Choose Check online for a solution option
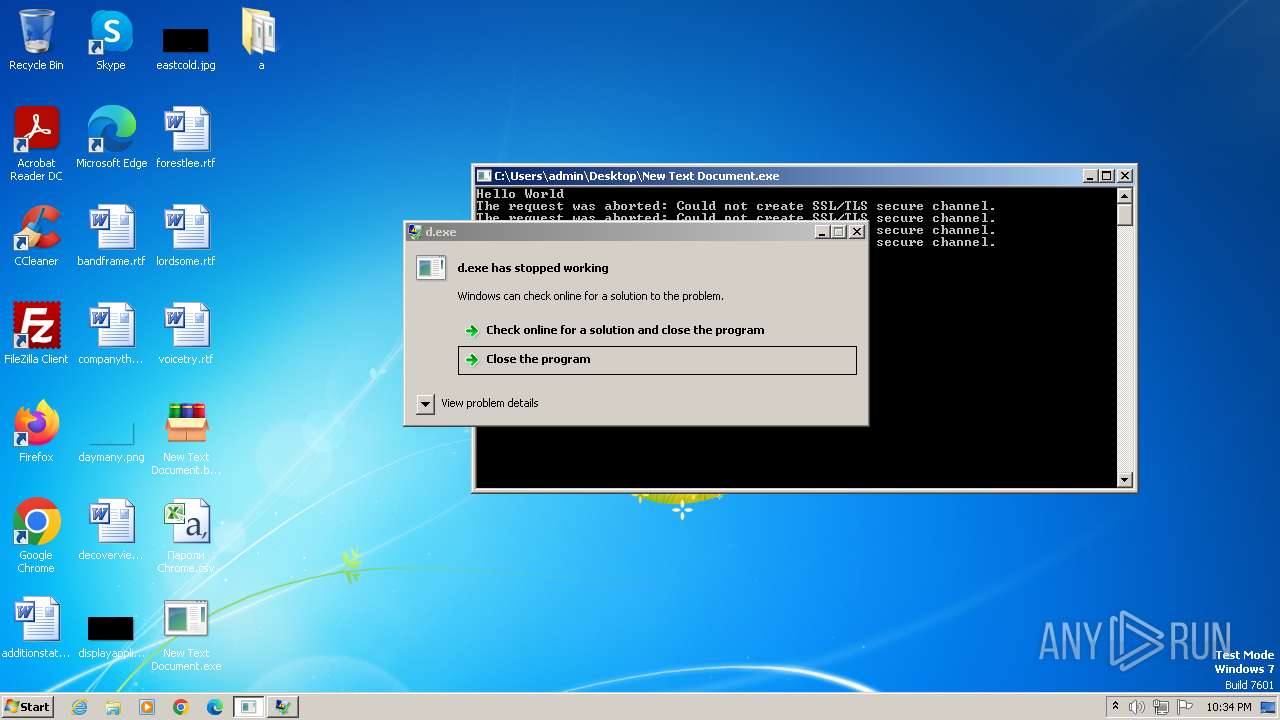 tap(657, 330)
